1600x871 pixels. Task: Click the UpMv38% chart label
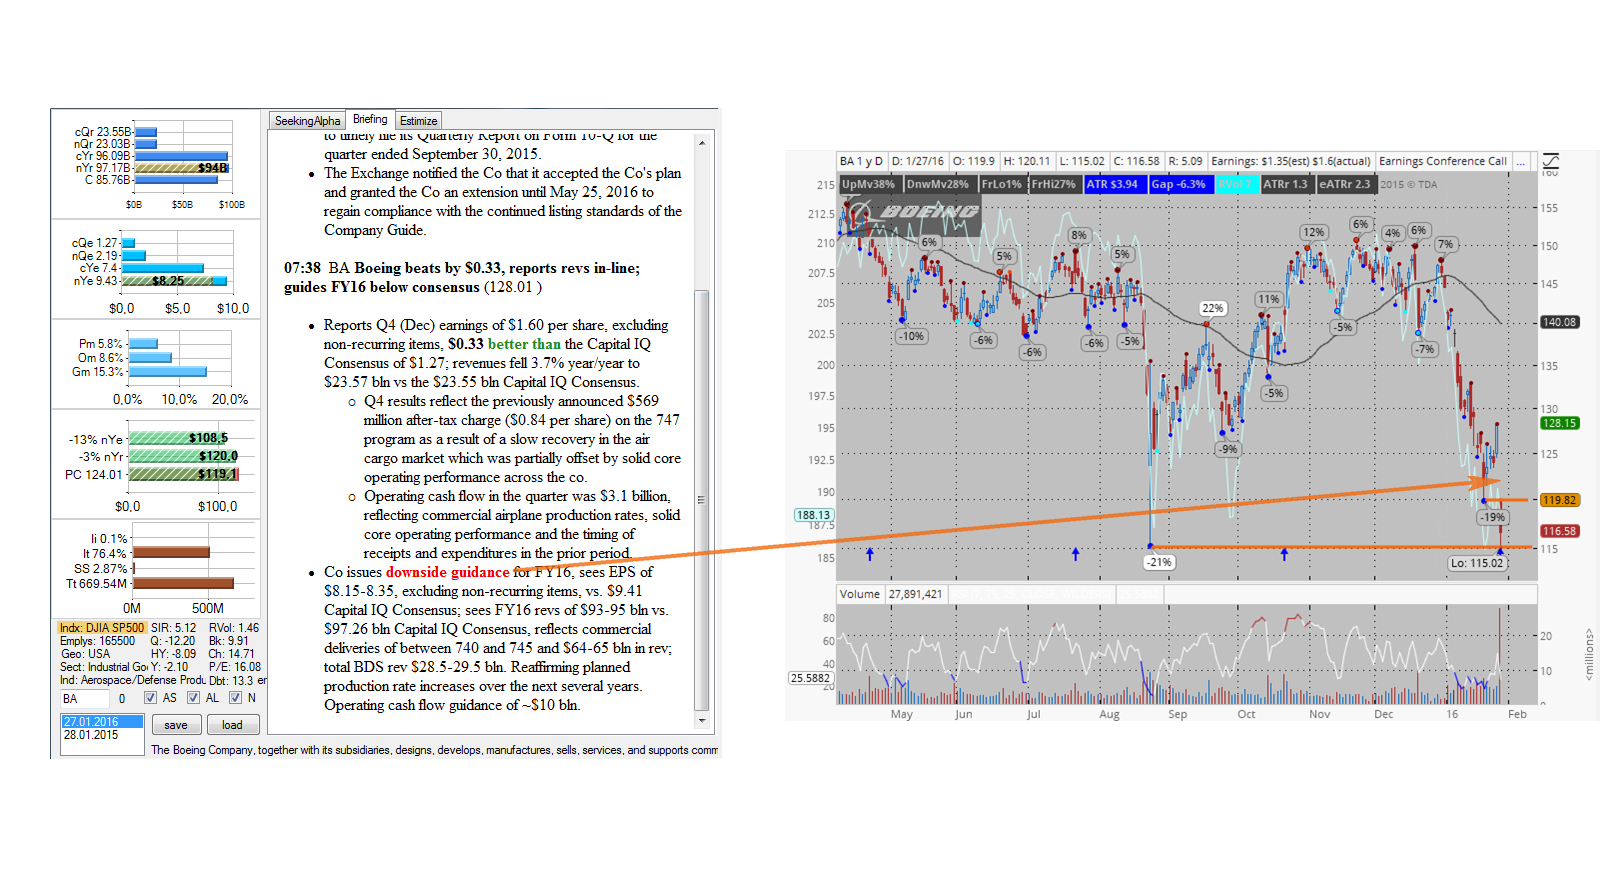868,184
